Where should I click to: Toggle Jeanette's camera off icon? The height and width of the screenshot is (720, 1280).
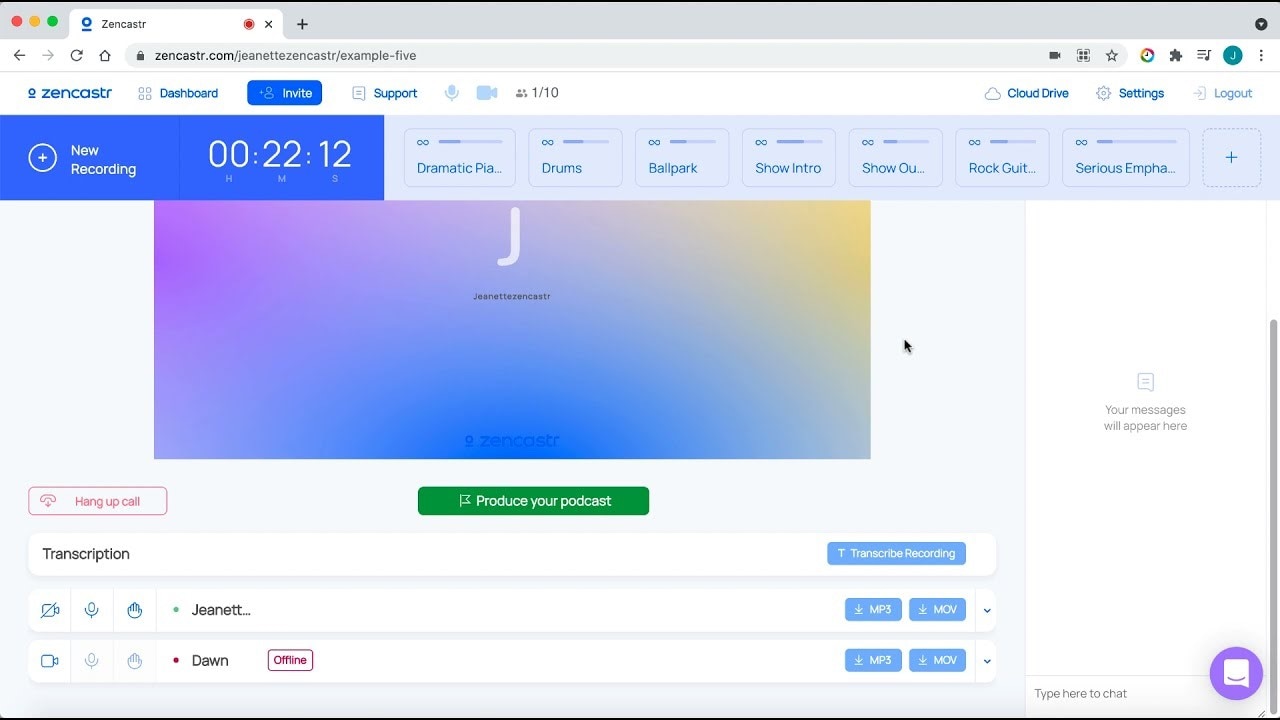point(50,610)
